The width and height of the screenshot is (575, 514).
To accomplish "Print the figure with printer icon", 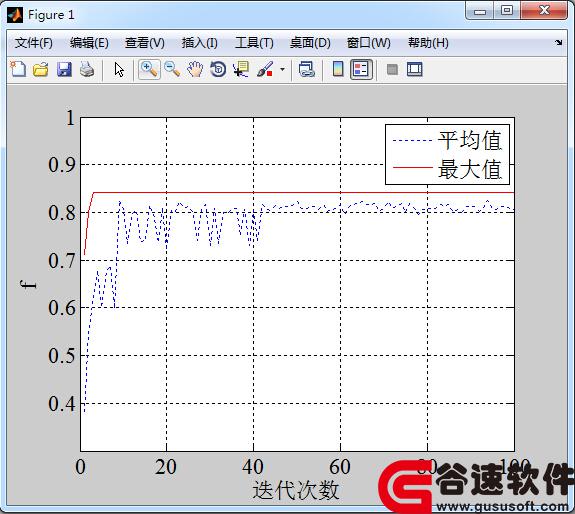I will (x=87, y=69).
